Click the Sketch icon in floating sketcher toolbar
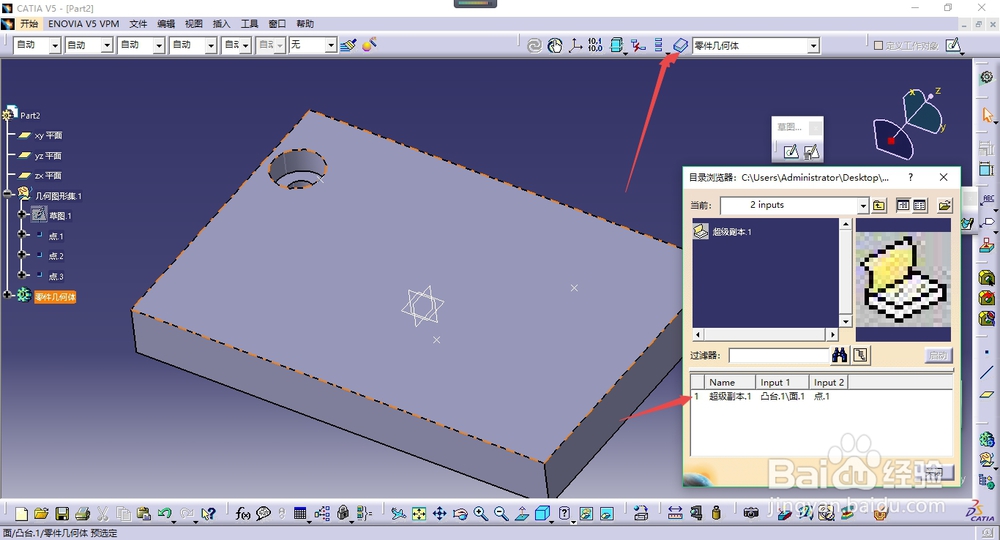 [791, 151]
